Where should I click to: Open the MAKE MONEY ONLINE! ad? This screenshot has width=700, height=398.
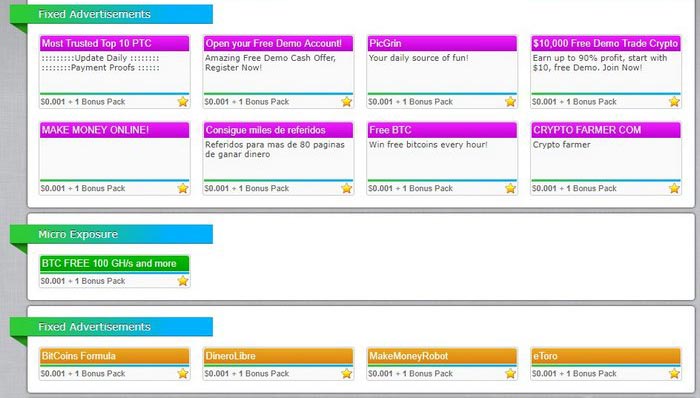pyautogui.click(x=114, y=130)
